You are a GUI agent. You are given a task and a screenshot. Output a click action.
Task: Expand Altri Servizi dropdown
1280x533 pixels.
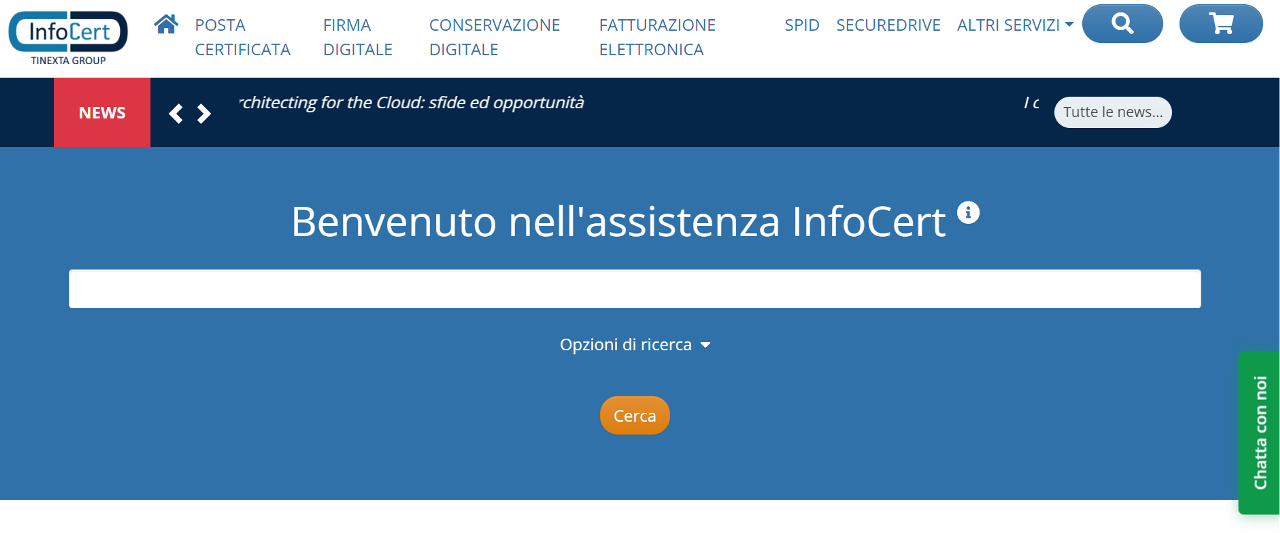pos(1015,25)
